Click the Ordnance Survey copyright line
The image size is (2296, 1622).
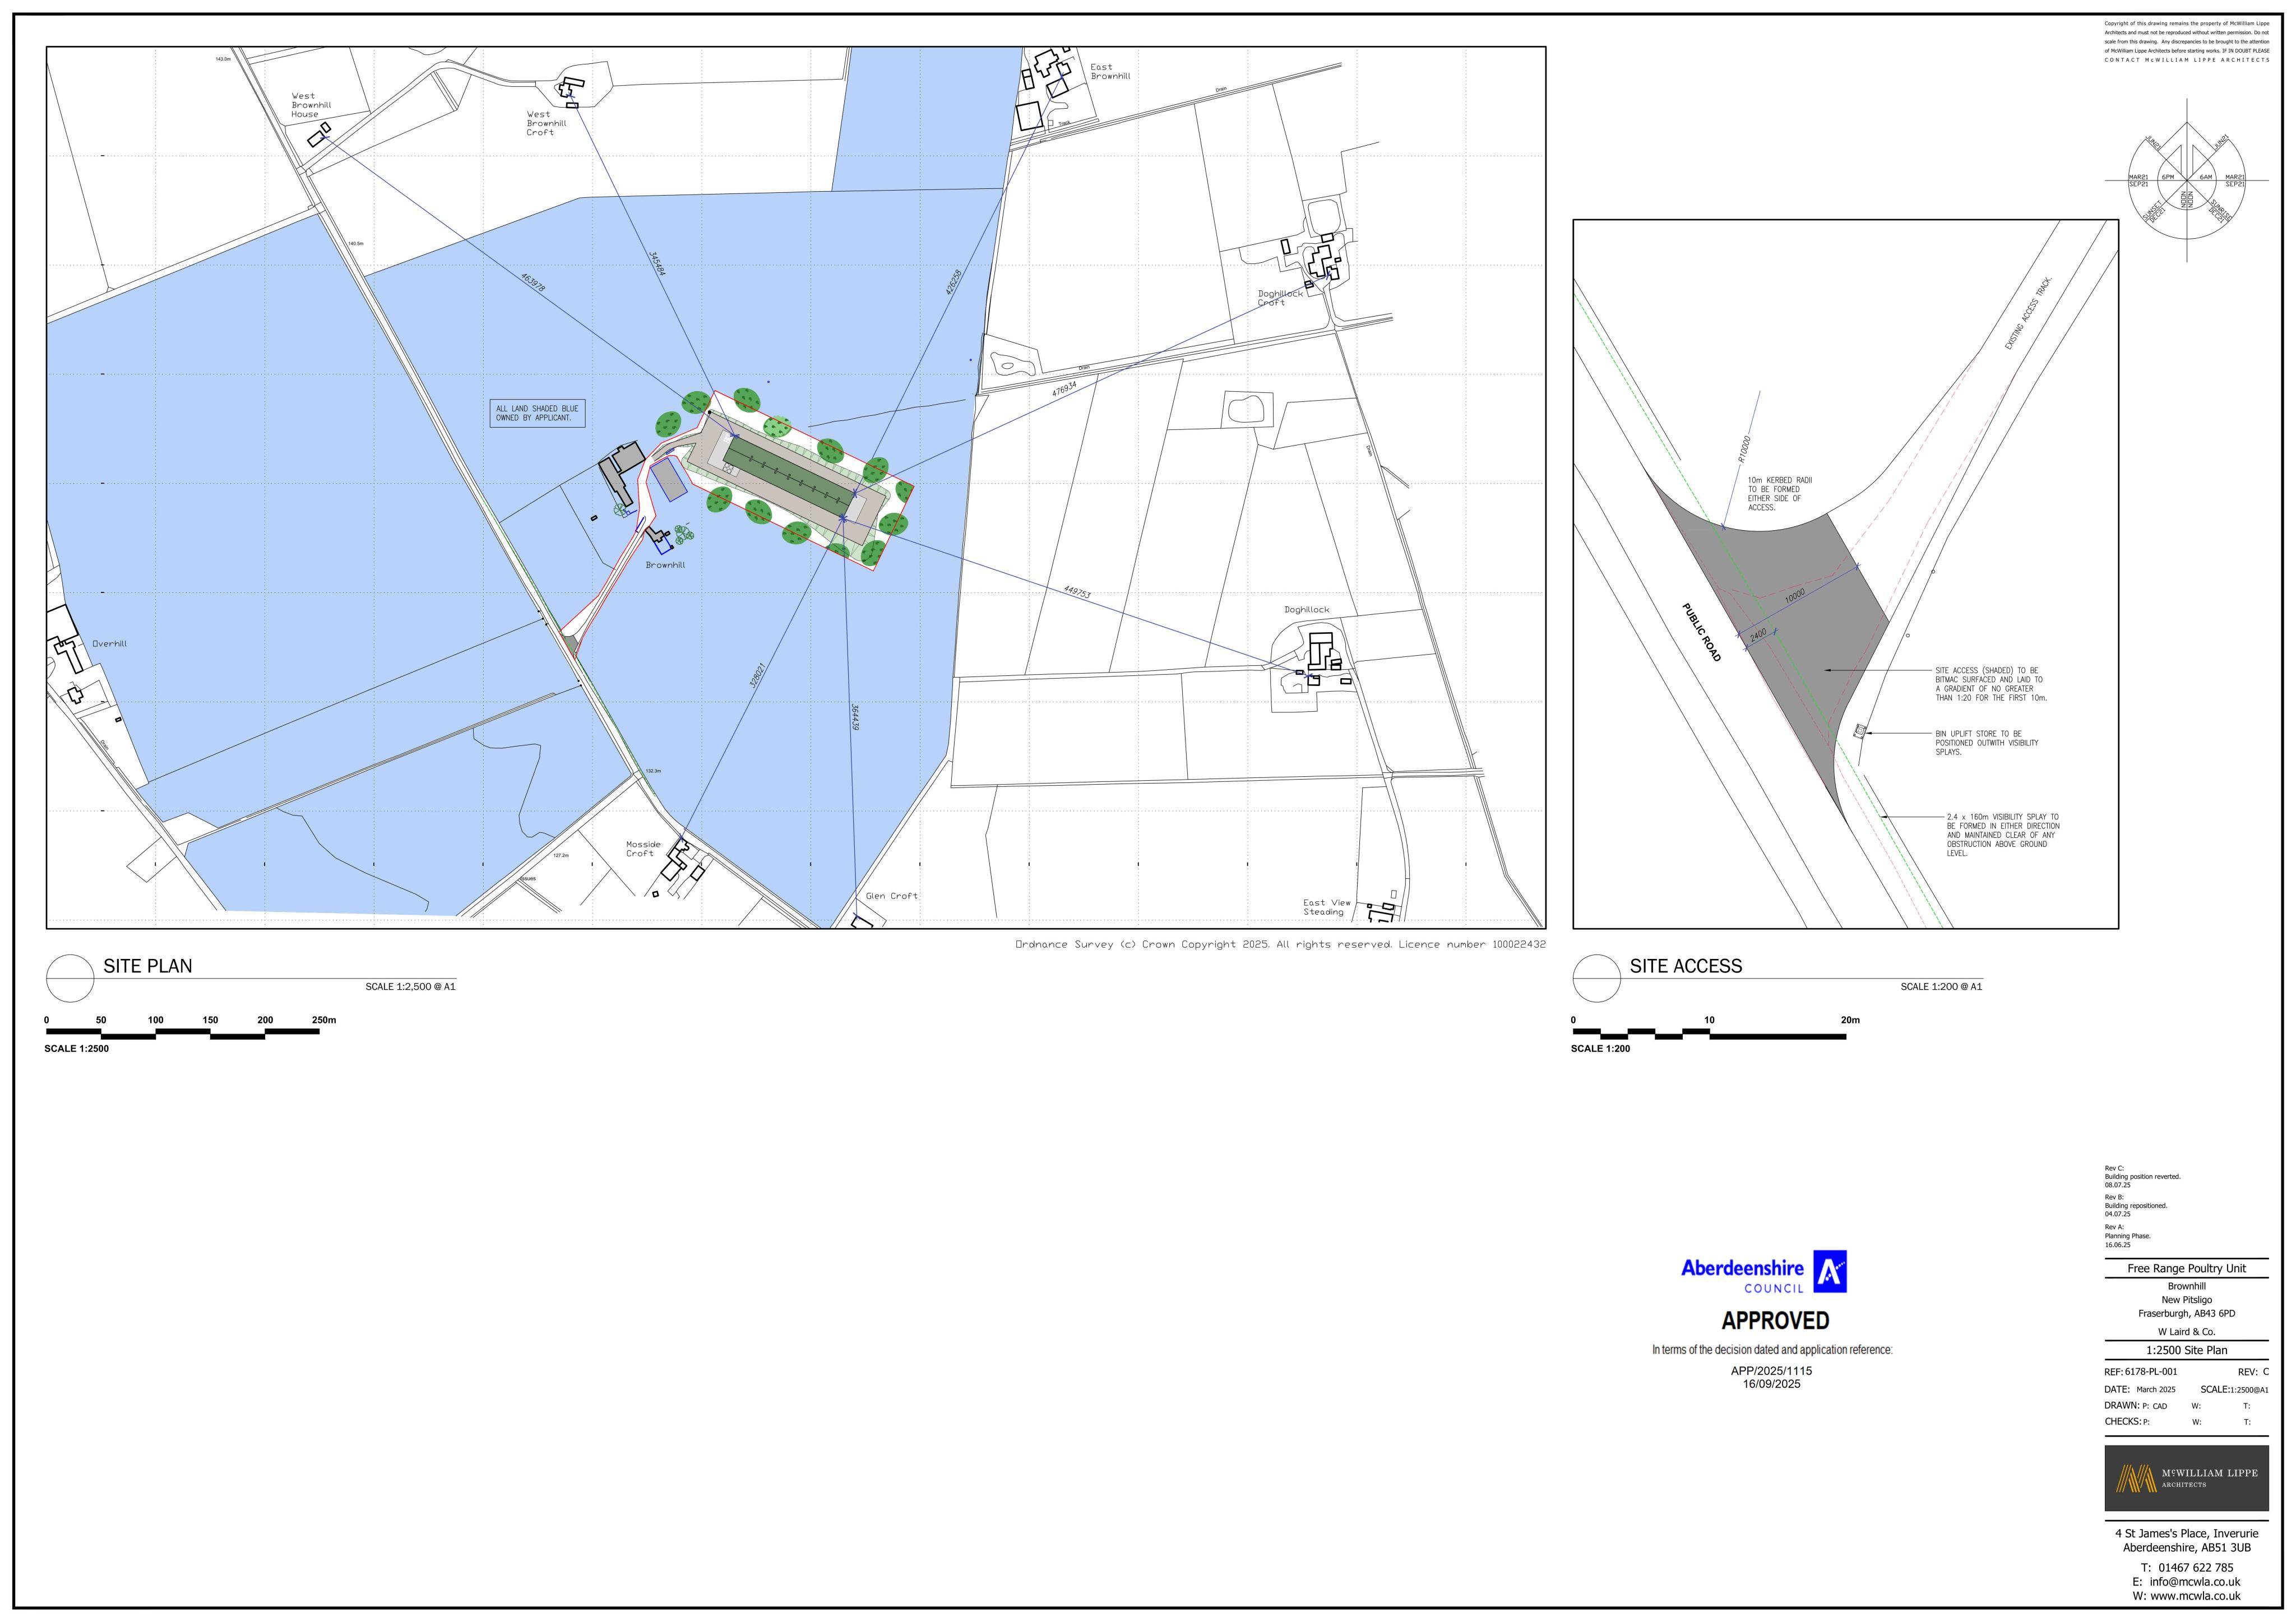1280,944
